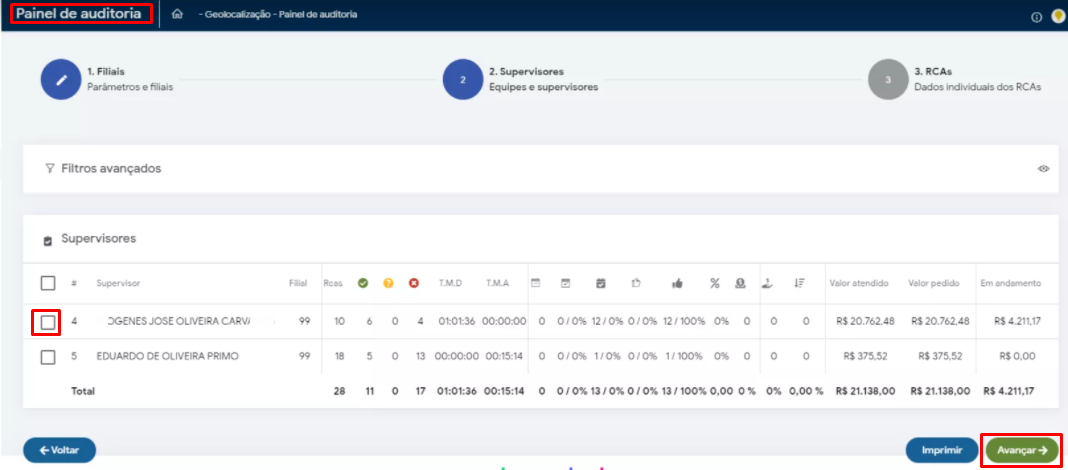Click the calendar with check outline header icon
This screenshot has height=470, width=1068.
[565, 283]
